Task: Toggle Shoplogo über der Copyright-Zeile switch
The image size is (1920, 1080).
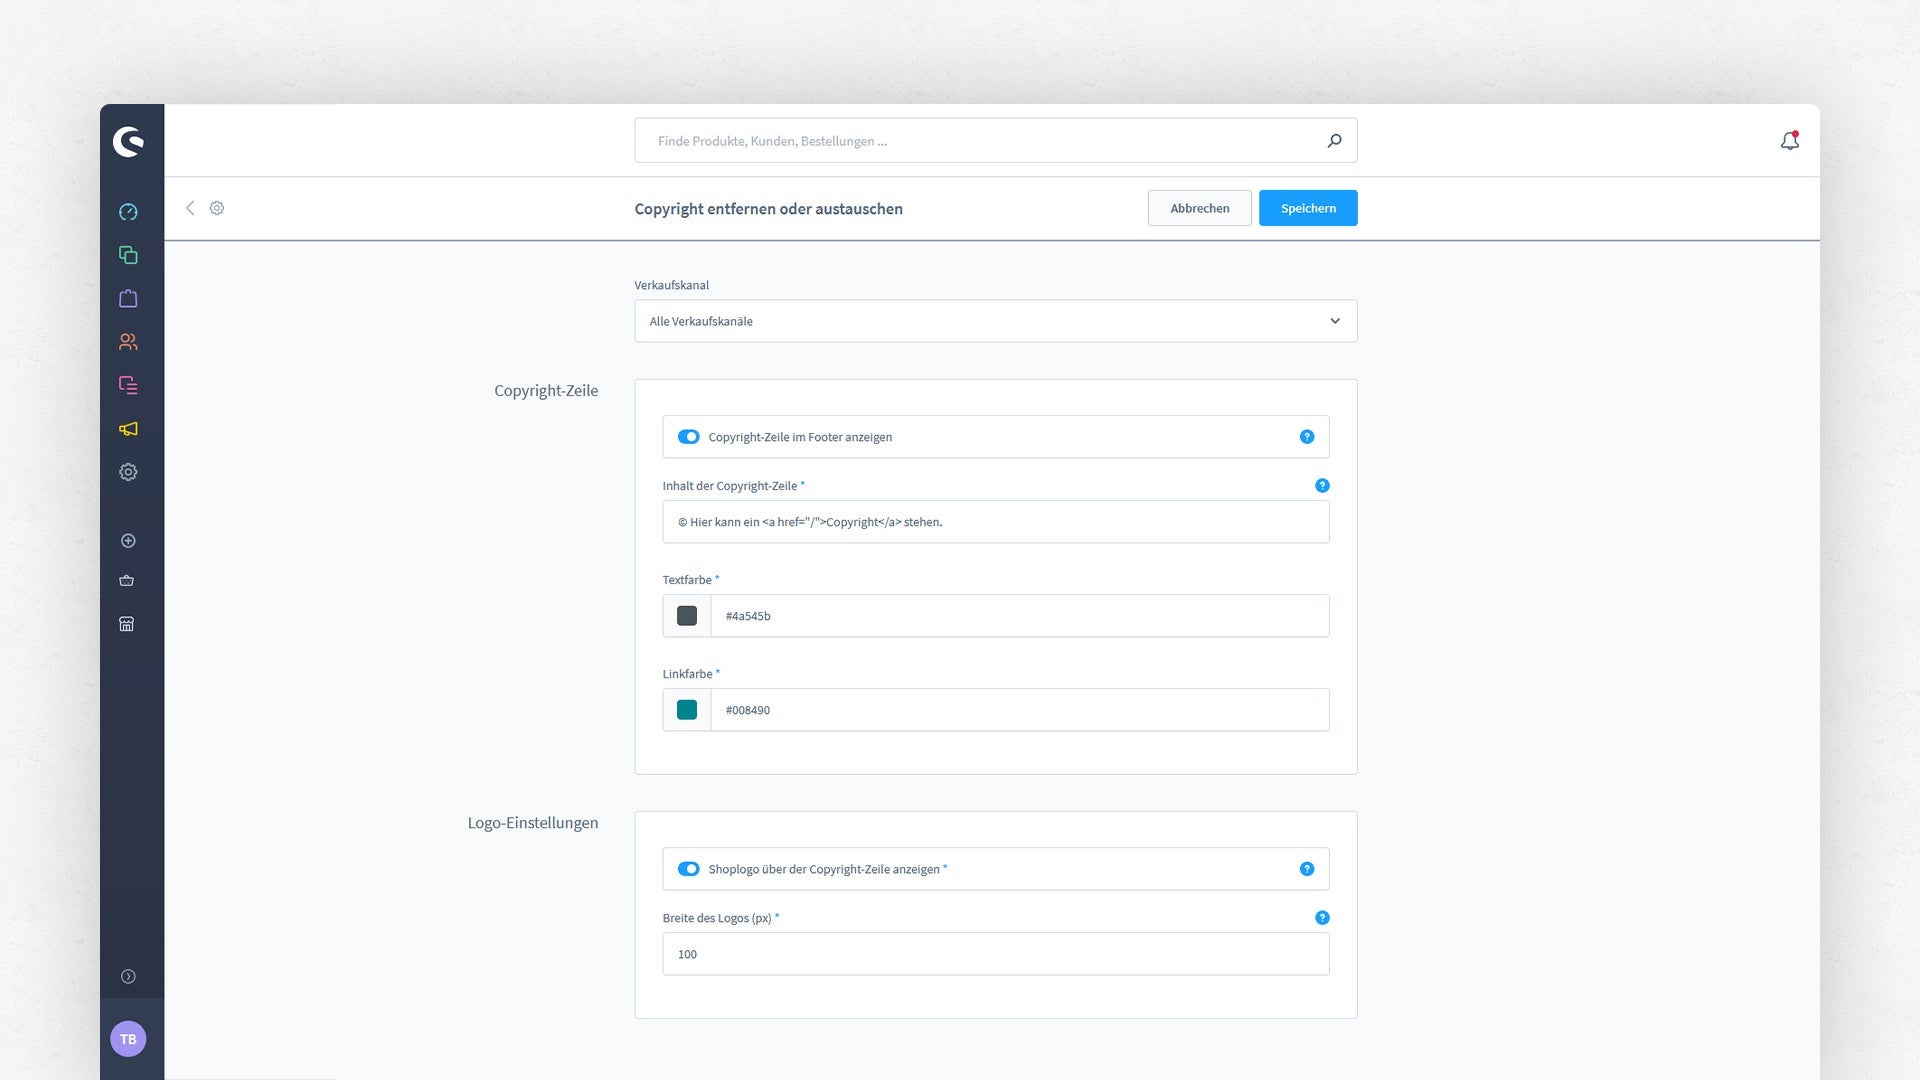Action: tap(689, 869)
